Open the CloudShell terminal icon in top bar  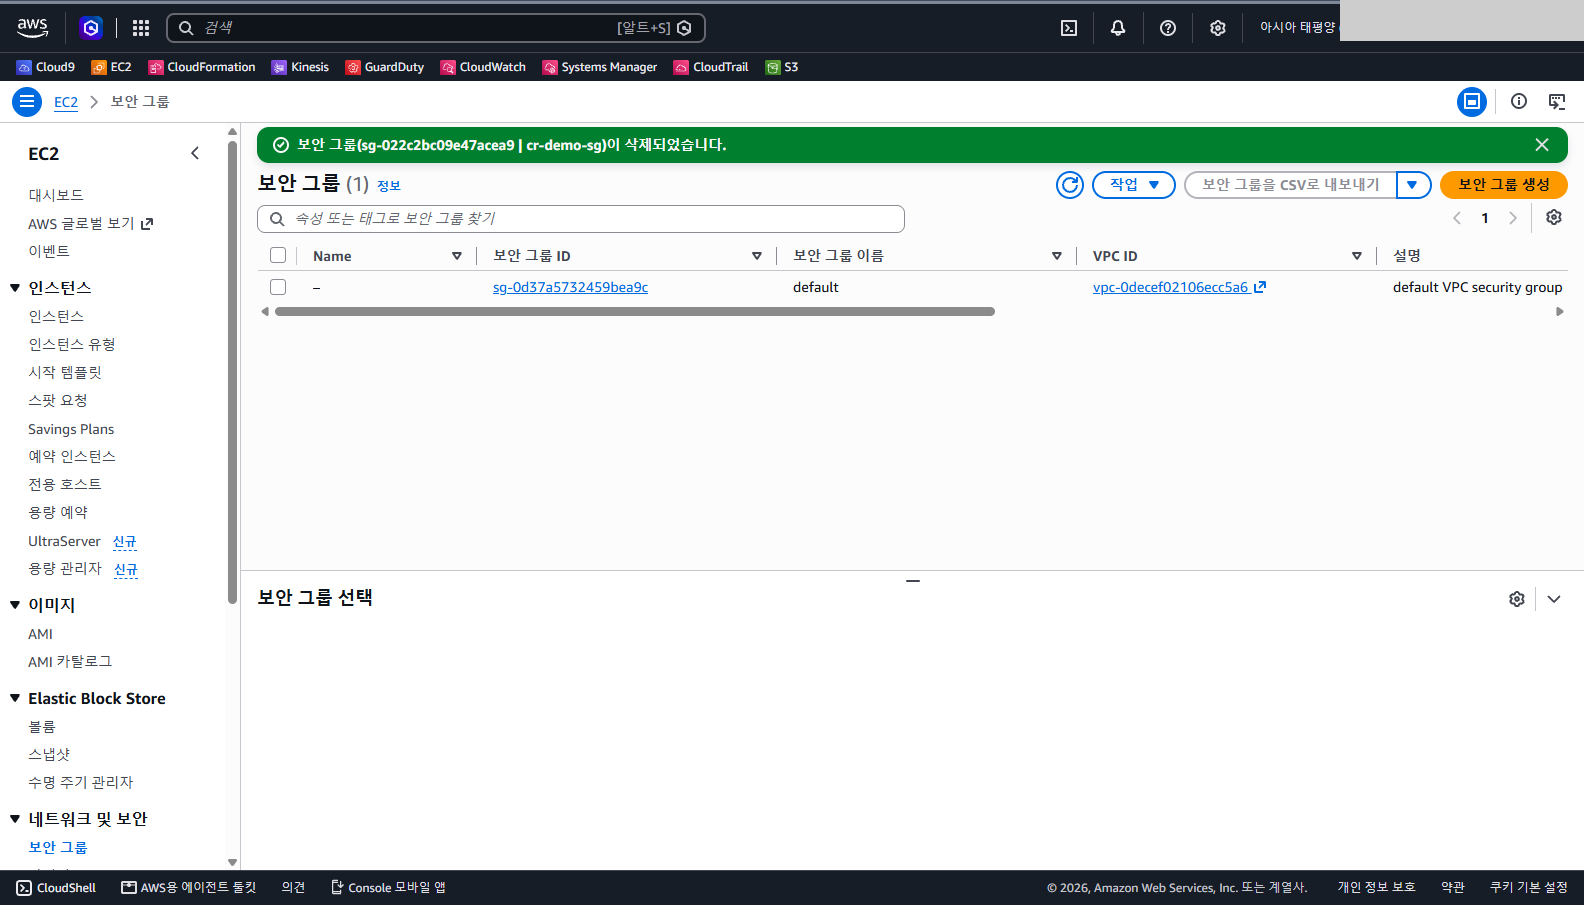tap(1069, 28)
